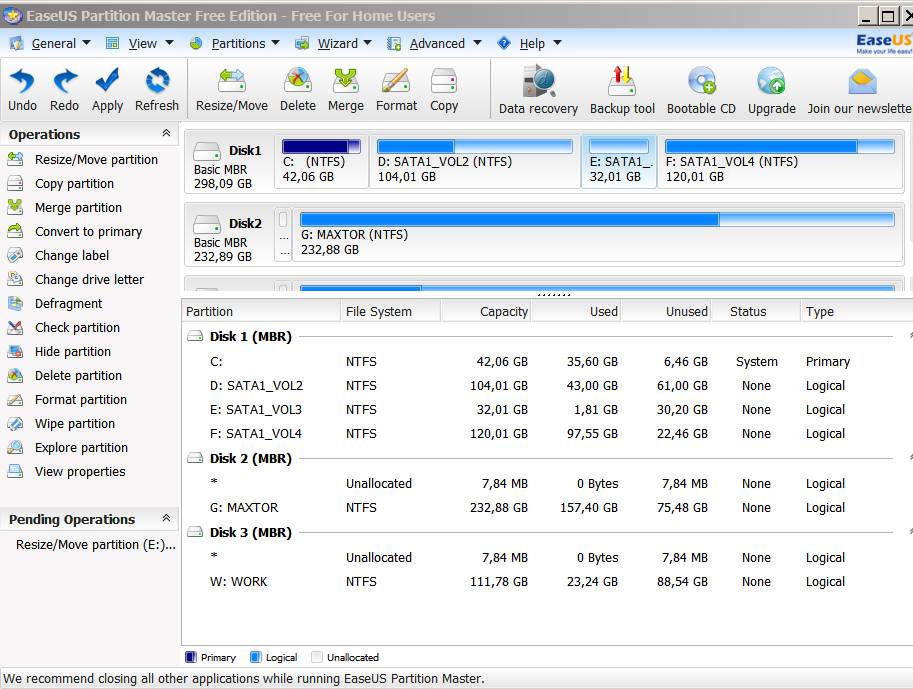Sort by the Partition column header

point(261,312)
